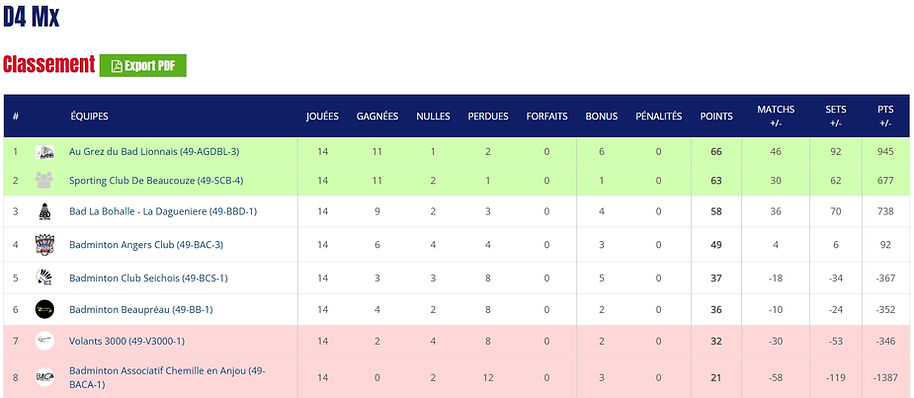This screenshot has width=914, height=398.
Task: Click Volants 3000 team logo
Action: [x=44, y=341]
